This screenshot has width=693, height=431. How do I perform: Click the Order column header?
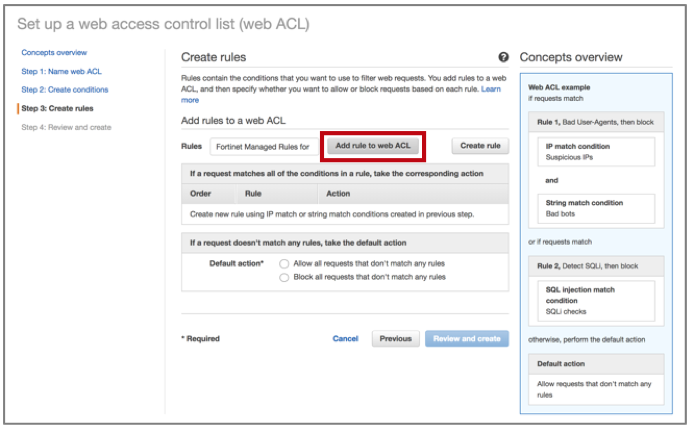coord(201,193)
